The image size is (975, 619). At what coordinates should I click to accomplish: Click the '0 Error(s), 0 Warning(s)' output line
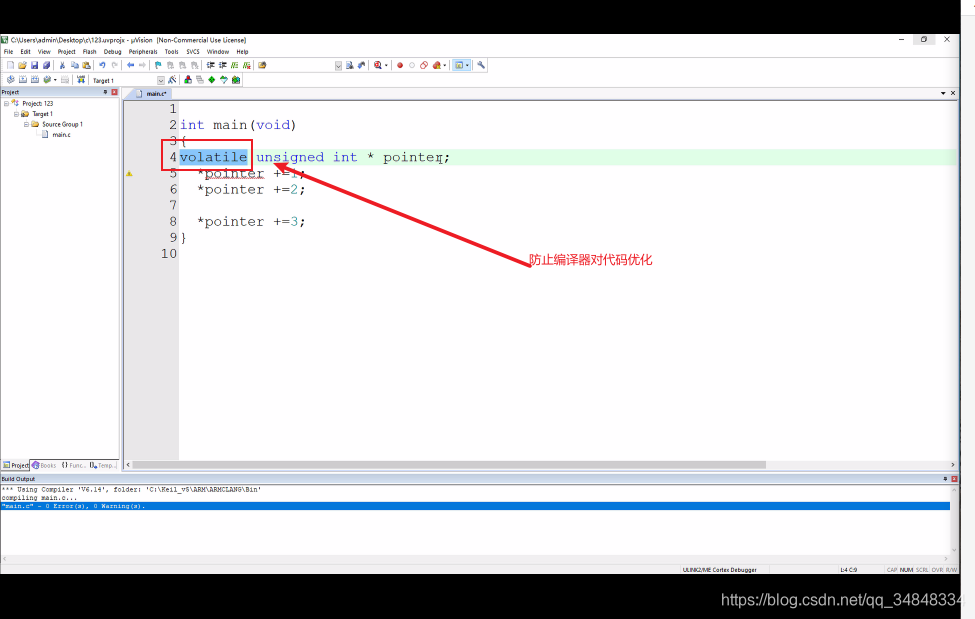475,506
